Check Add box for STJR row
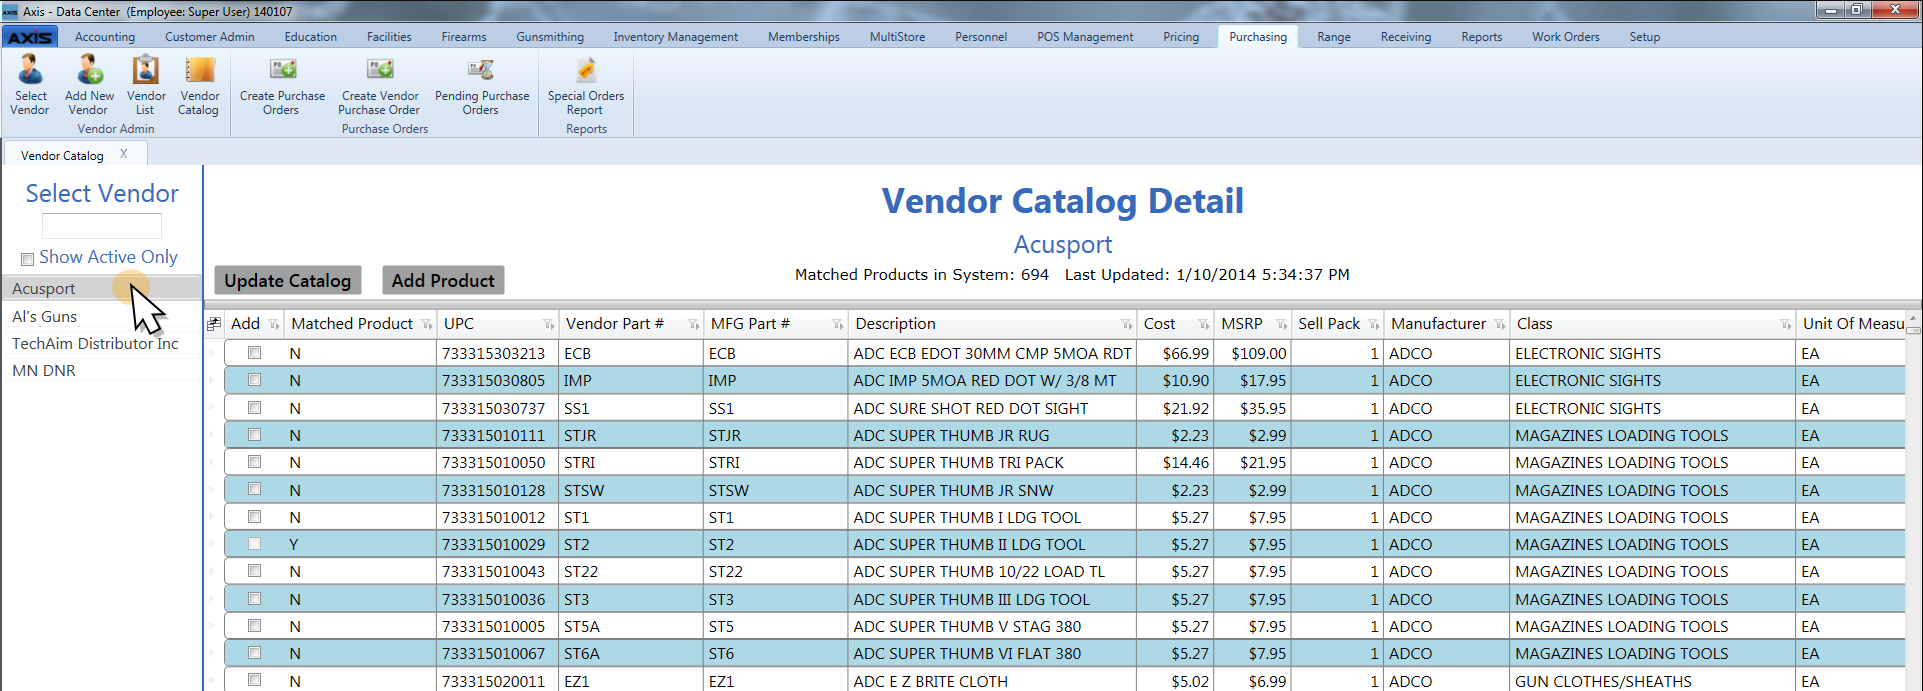 pyautogui.click(x=254, y=435)
